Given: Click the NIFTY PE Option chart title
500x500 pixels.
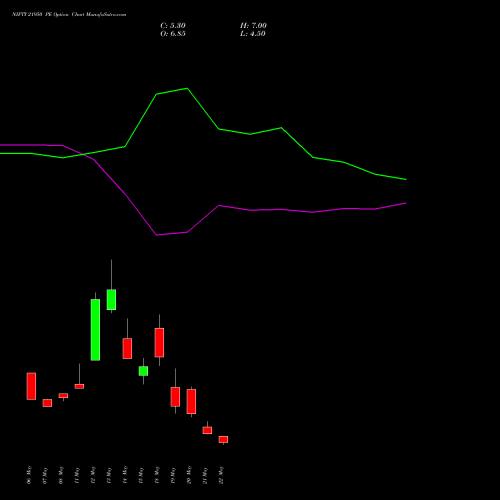Looking at the screenshot, I should coord(69,15).
